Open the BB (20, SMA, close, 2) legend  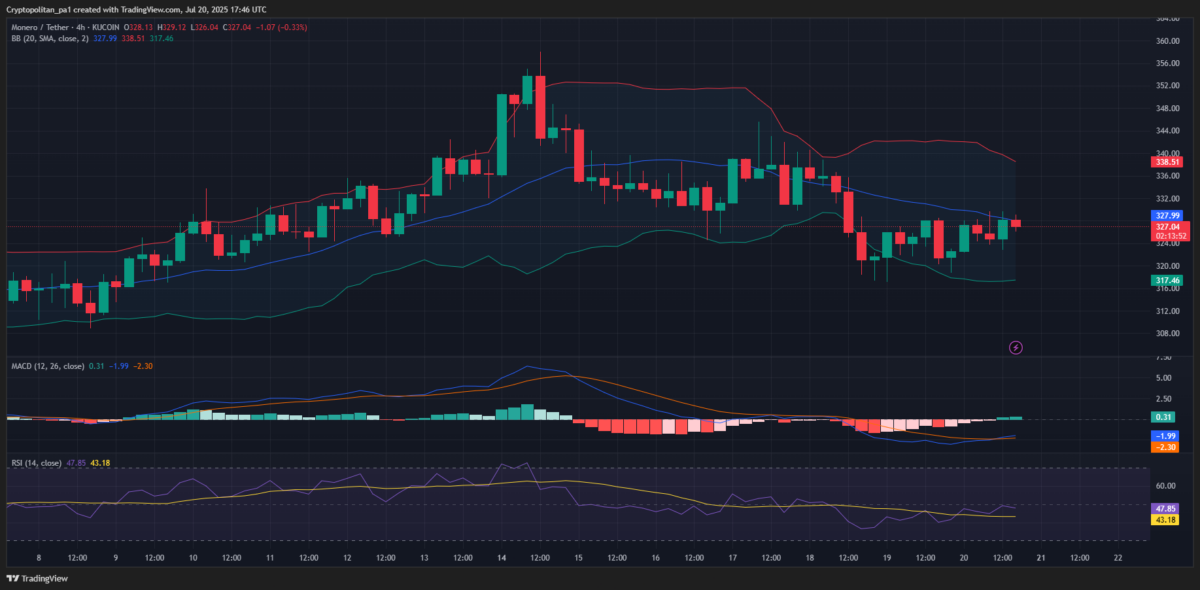(x=48, y=38)
